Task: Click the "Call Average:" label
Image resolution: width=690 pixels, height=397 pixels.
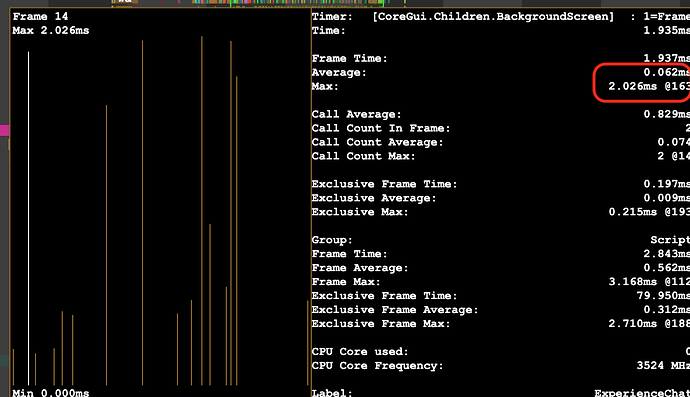Action: (x=356, y=114)
